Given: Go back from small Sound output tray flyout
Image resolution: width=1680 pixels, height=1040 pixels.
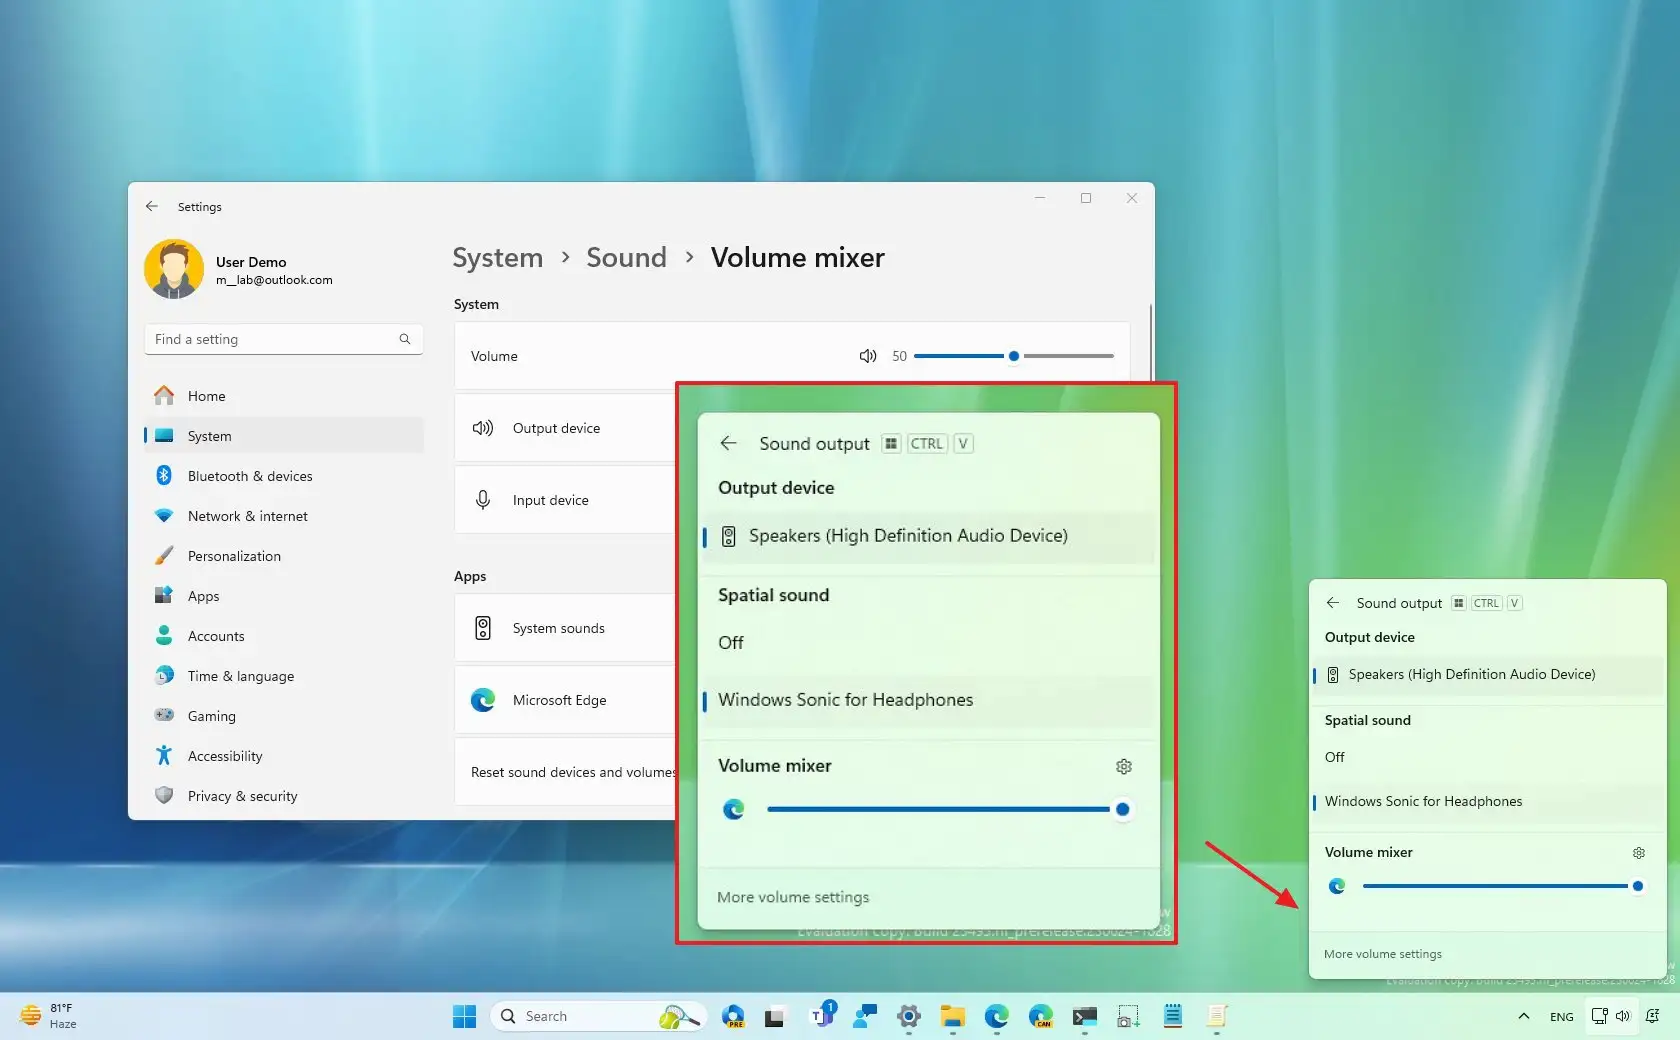Looking at the screenshot, I should [1333, 603].
